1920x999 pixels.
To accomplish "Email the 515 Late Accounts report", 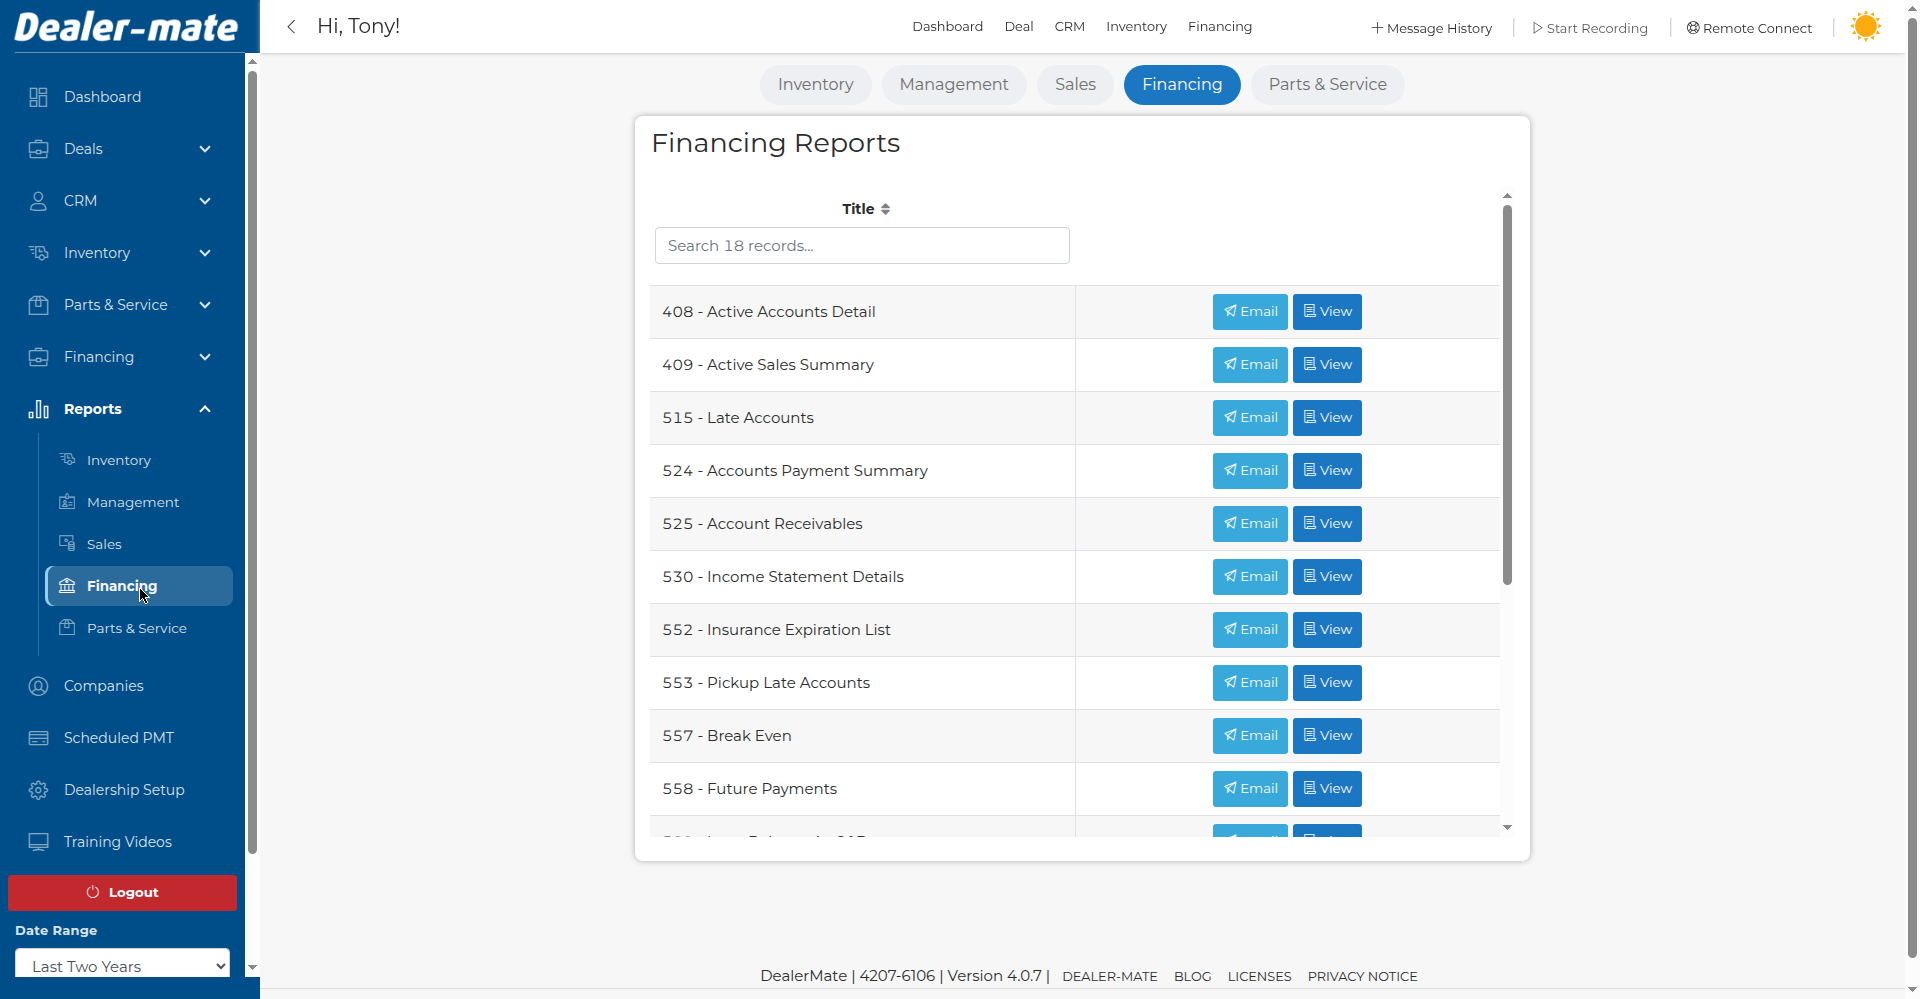I will click(x=1250, y=418).
